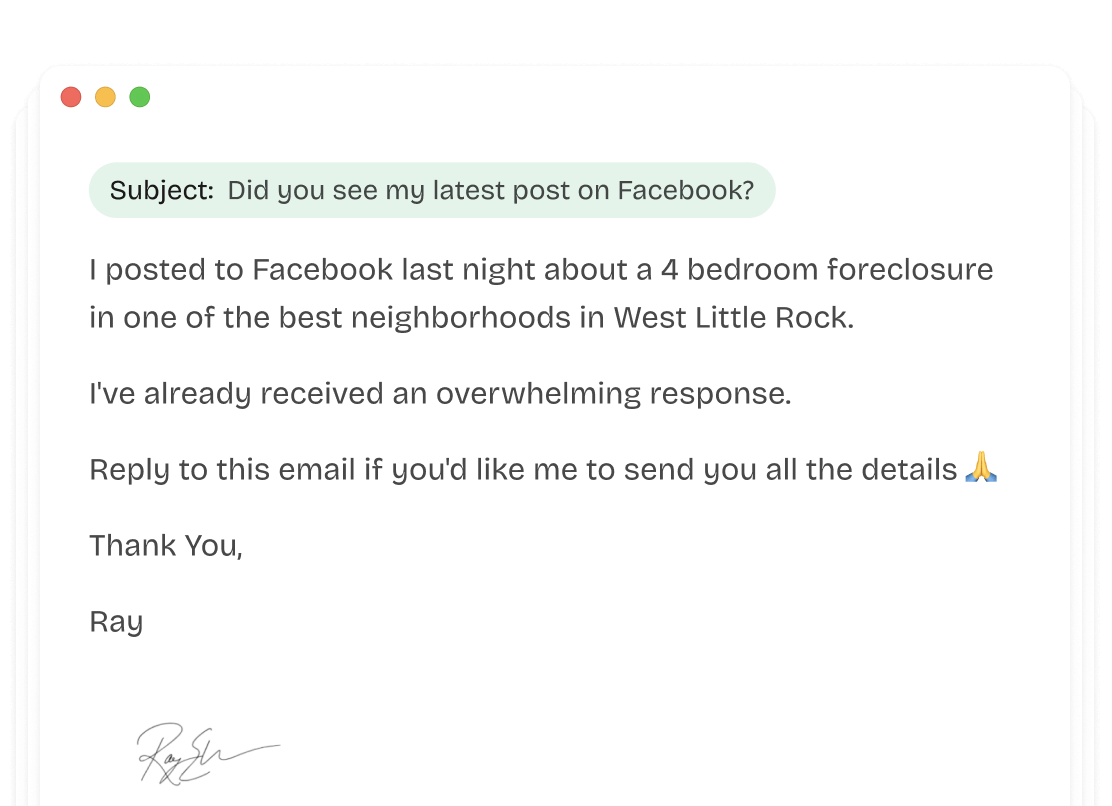The width and height of the screenshot is (1112, 806).
Task: Click the word "Facebook?" in the subject line
Action: 686,191
